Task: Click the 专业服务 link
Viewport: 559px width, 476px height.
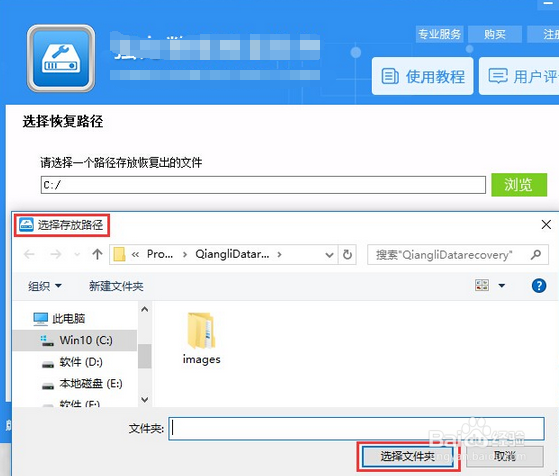Action: [x=440, y=34]
